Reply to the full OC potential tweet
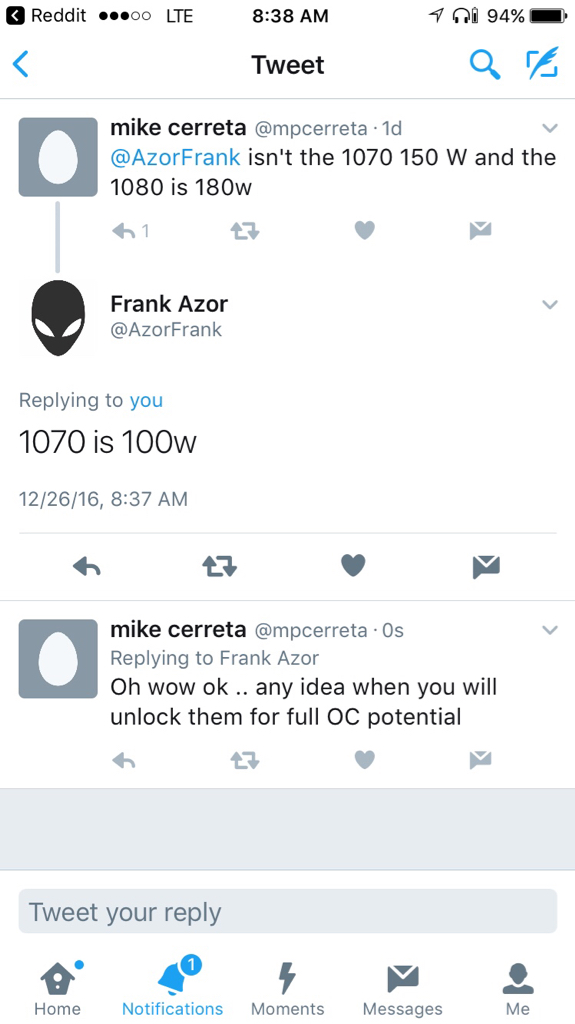Viewport: 575px width, 1024px height. click(x=123, y=760)
